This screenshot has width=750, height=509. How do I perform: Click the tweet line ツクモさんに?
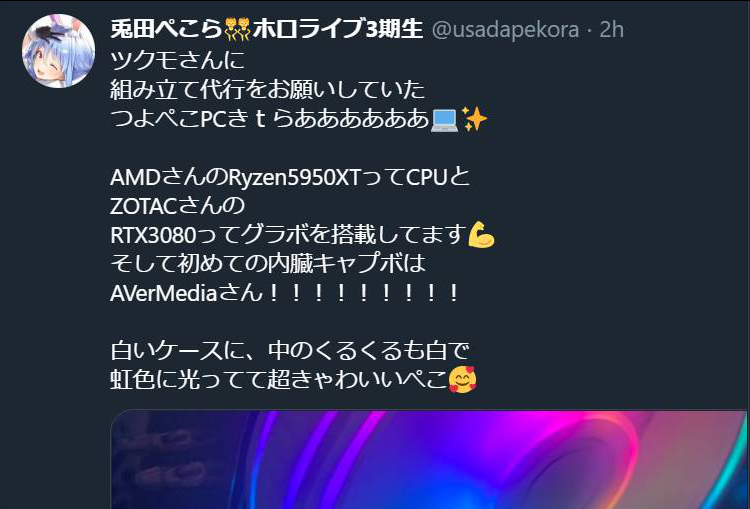[177, 61]
